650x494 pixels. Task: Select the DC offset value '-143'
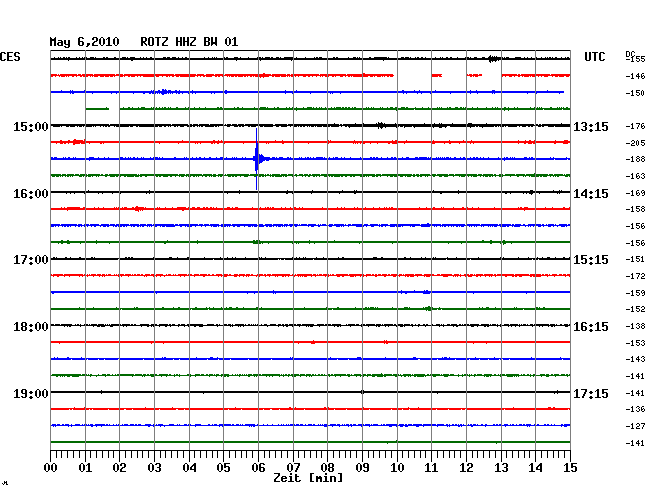pos(635,359)
